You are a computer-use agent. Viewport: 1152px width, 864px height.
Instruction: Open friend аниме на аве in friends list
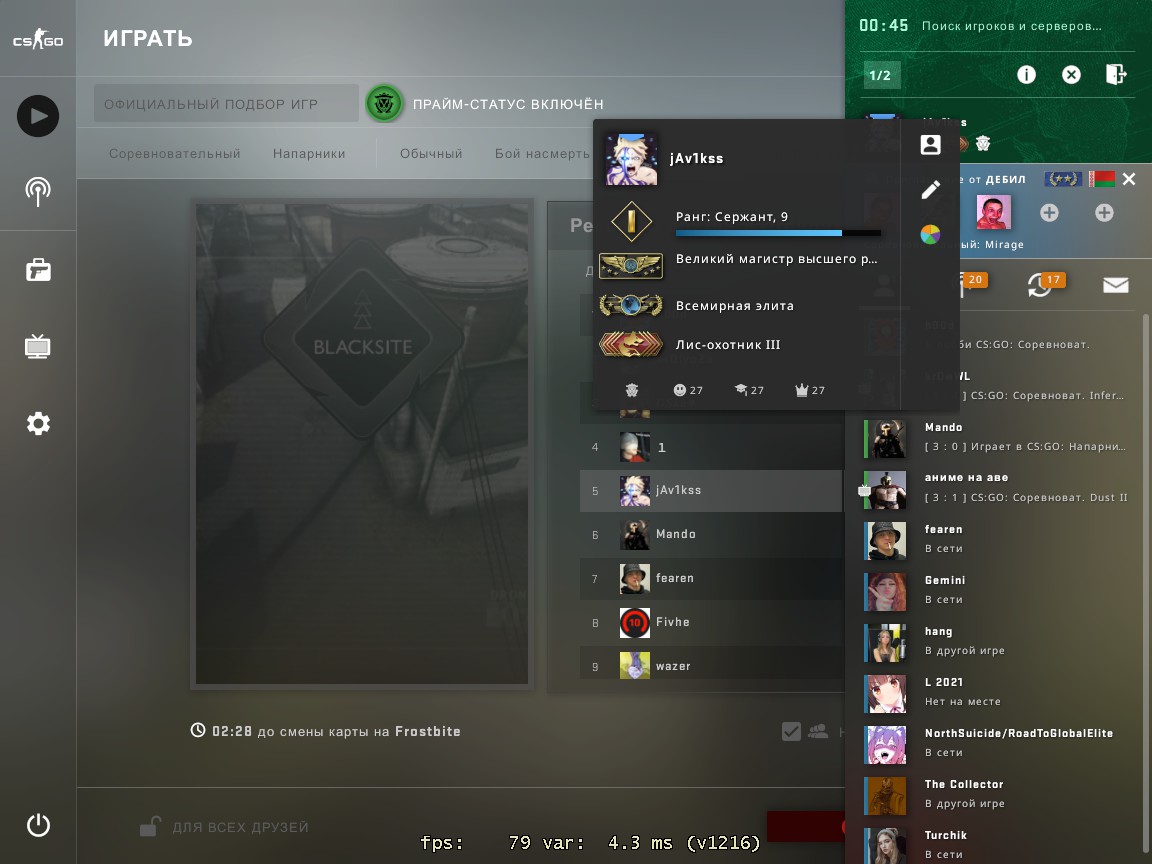click(998, 488)
